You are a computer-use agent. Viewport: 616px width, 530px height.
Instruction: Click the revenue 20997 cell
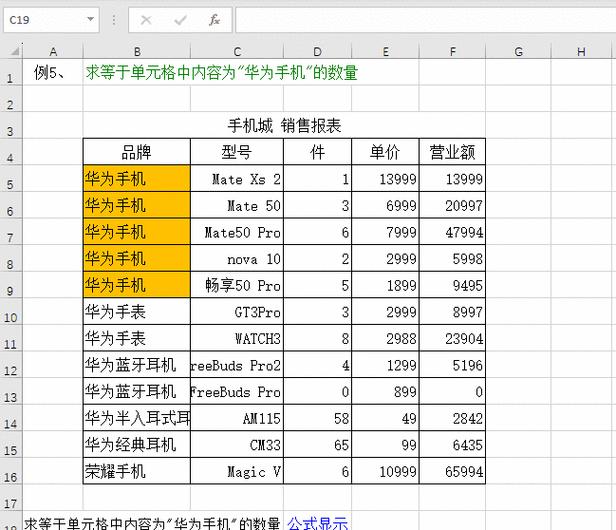click(x=453, y=205)
